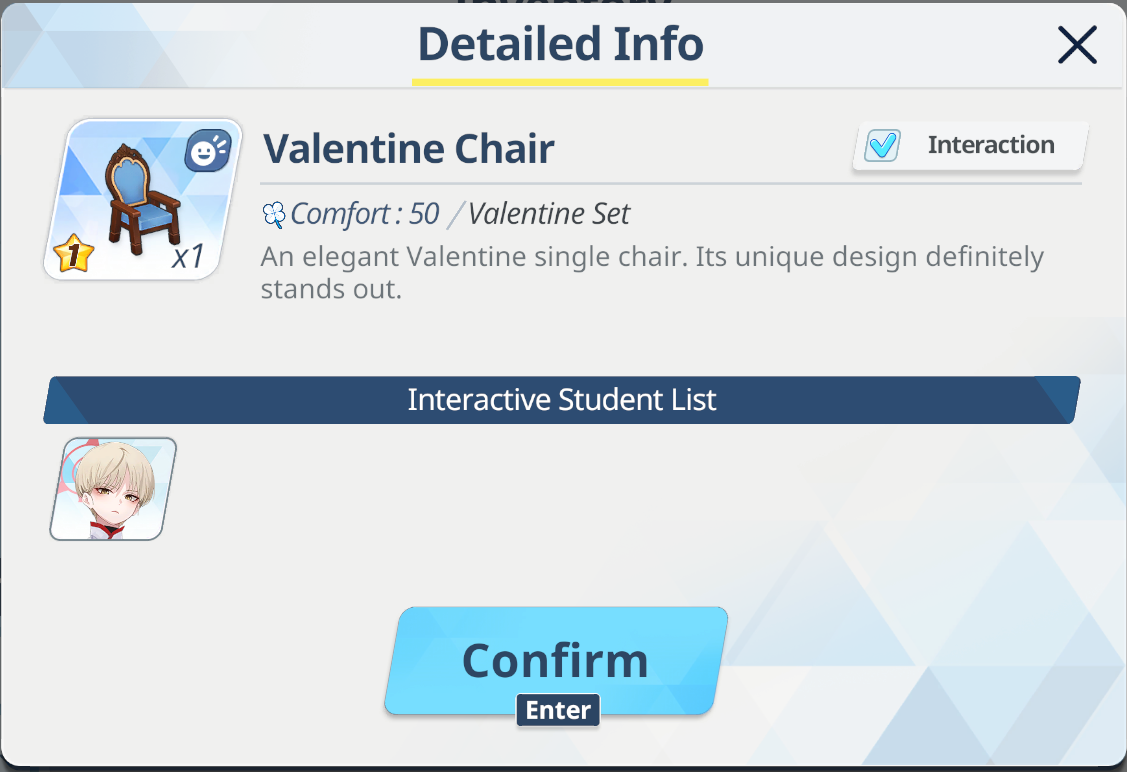Click the one-star rarity icon
1127x772 pixels.
point(73,254)
